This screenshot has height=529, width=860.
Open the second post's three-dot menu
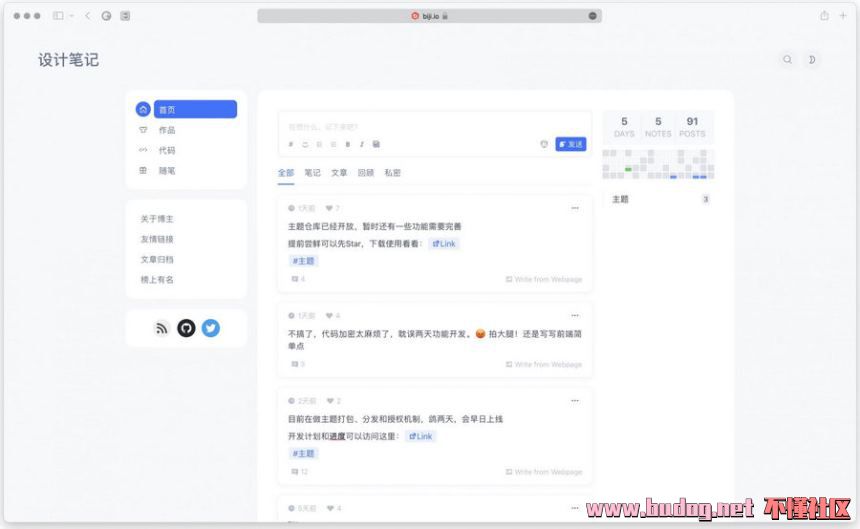[574, 315]
